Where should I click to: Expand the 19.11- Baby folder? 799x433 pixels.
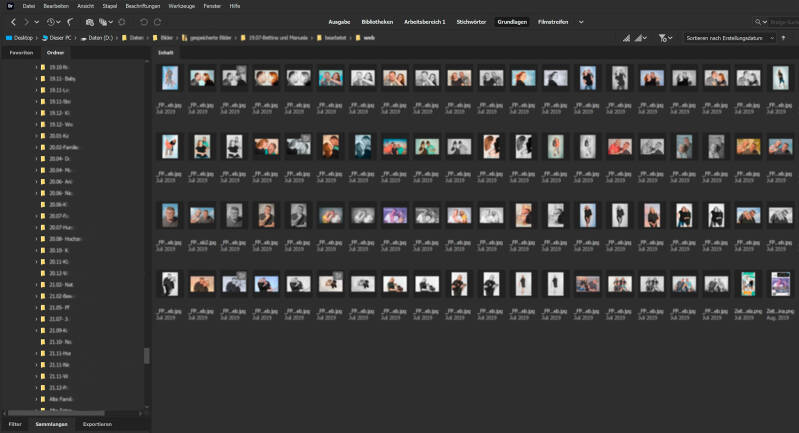[36, 79]
